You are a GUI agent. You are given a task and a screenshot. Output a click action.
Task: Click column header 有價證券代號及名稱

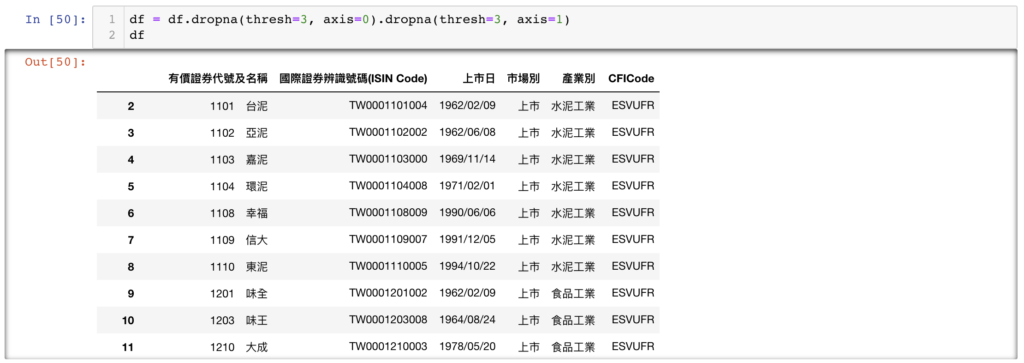pyautogui.click(x=217, y=78)
